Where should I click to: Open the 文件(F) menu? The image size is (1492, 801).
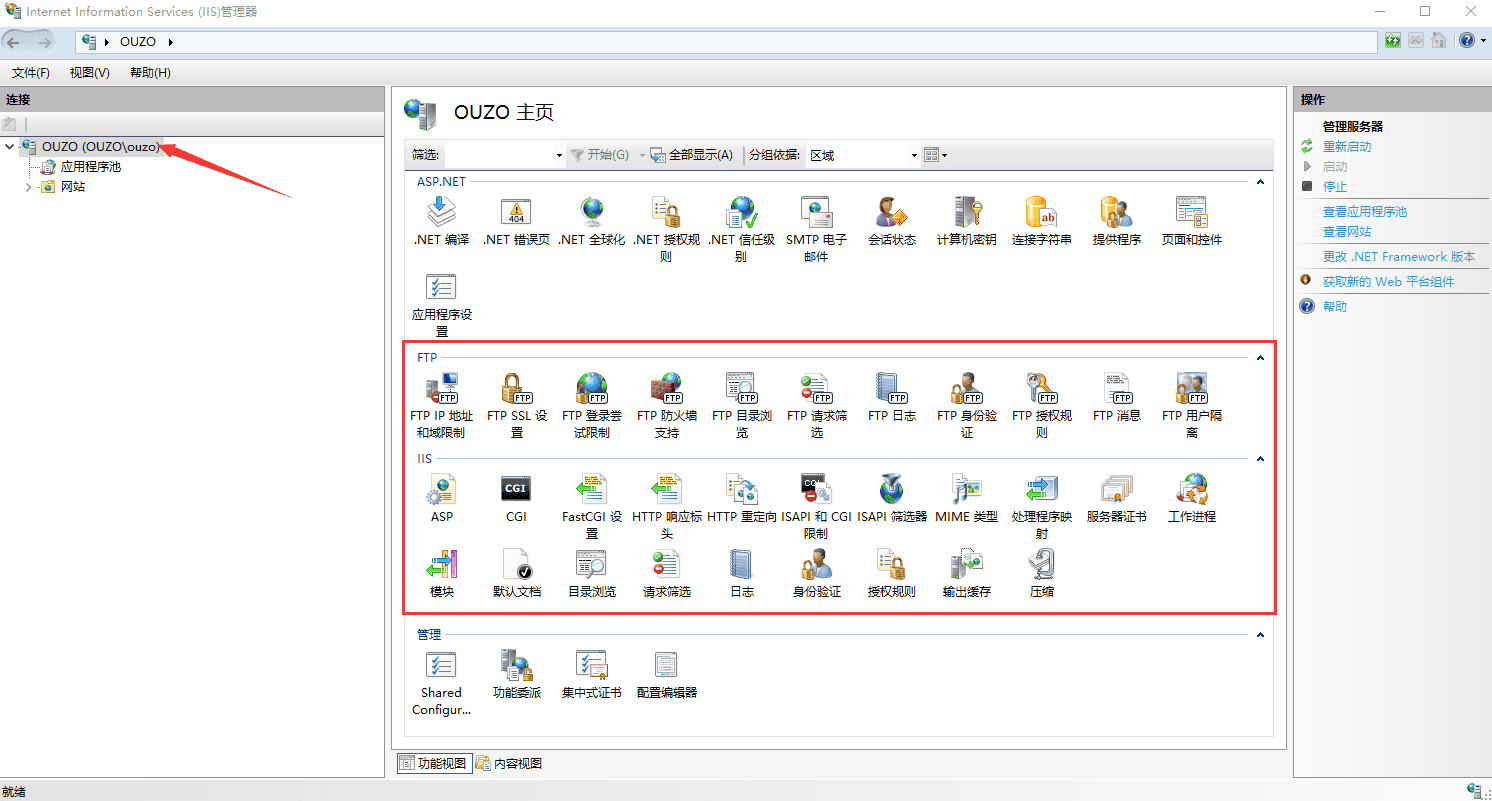pyautogui.click(x=31, y=73)
